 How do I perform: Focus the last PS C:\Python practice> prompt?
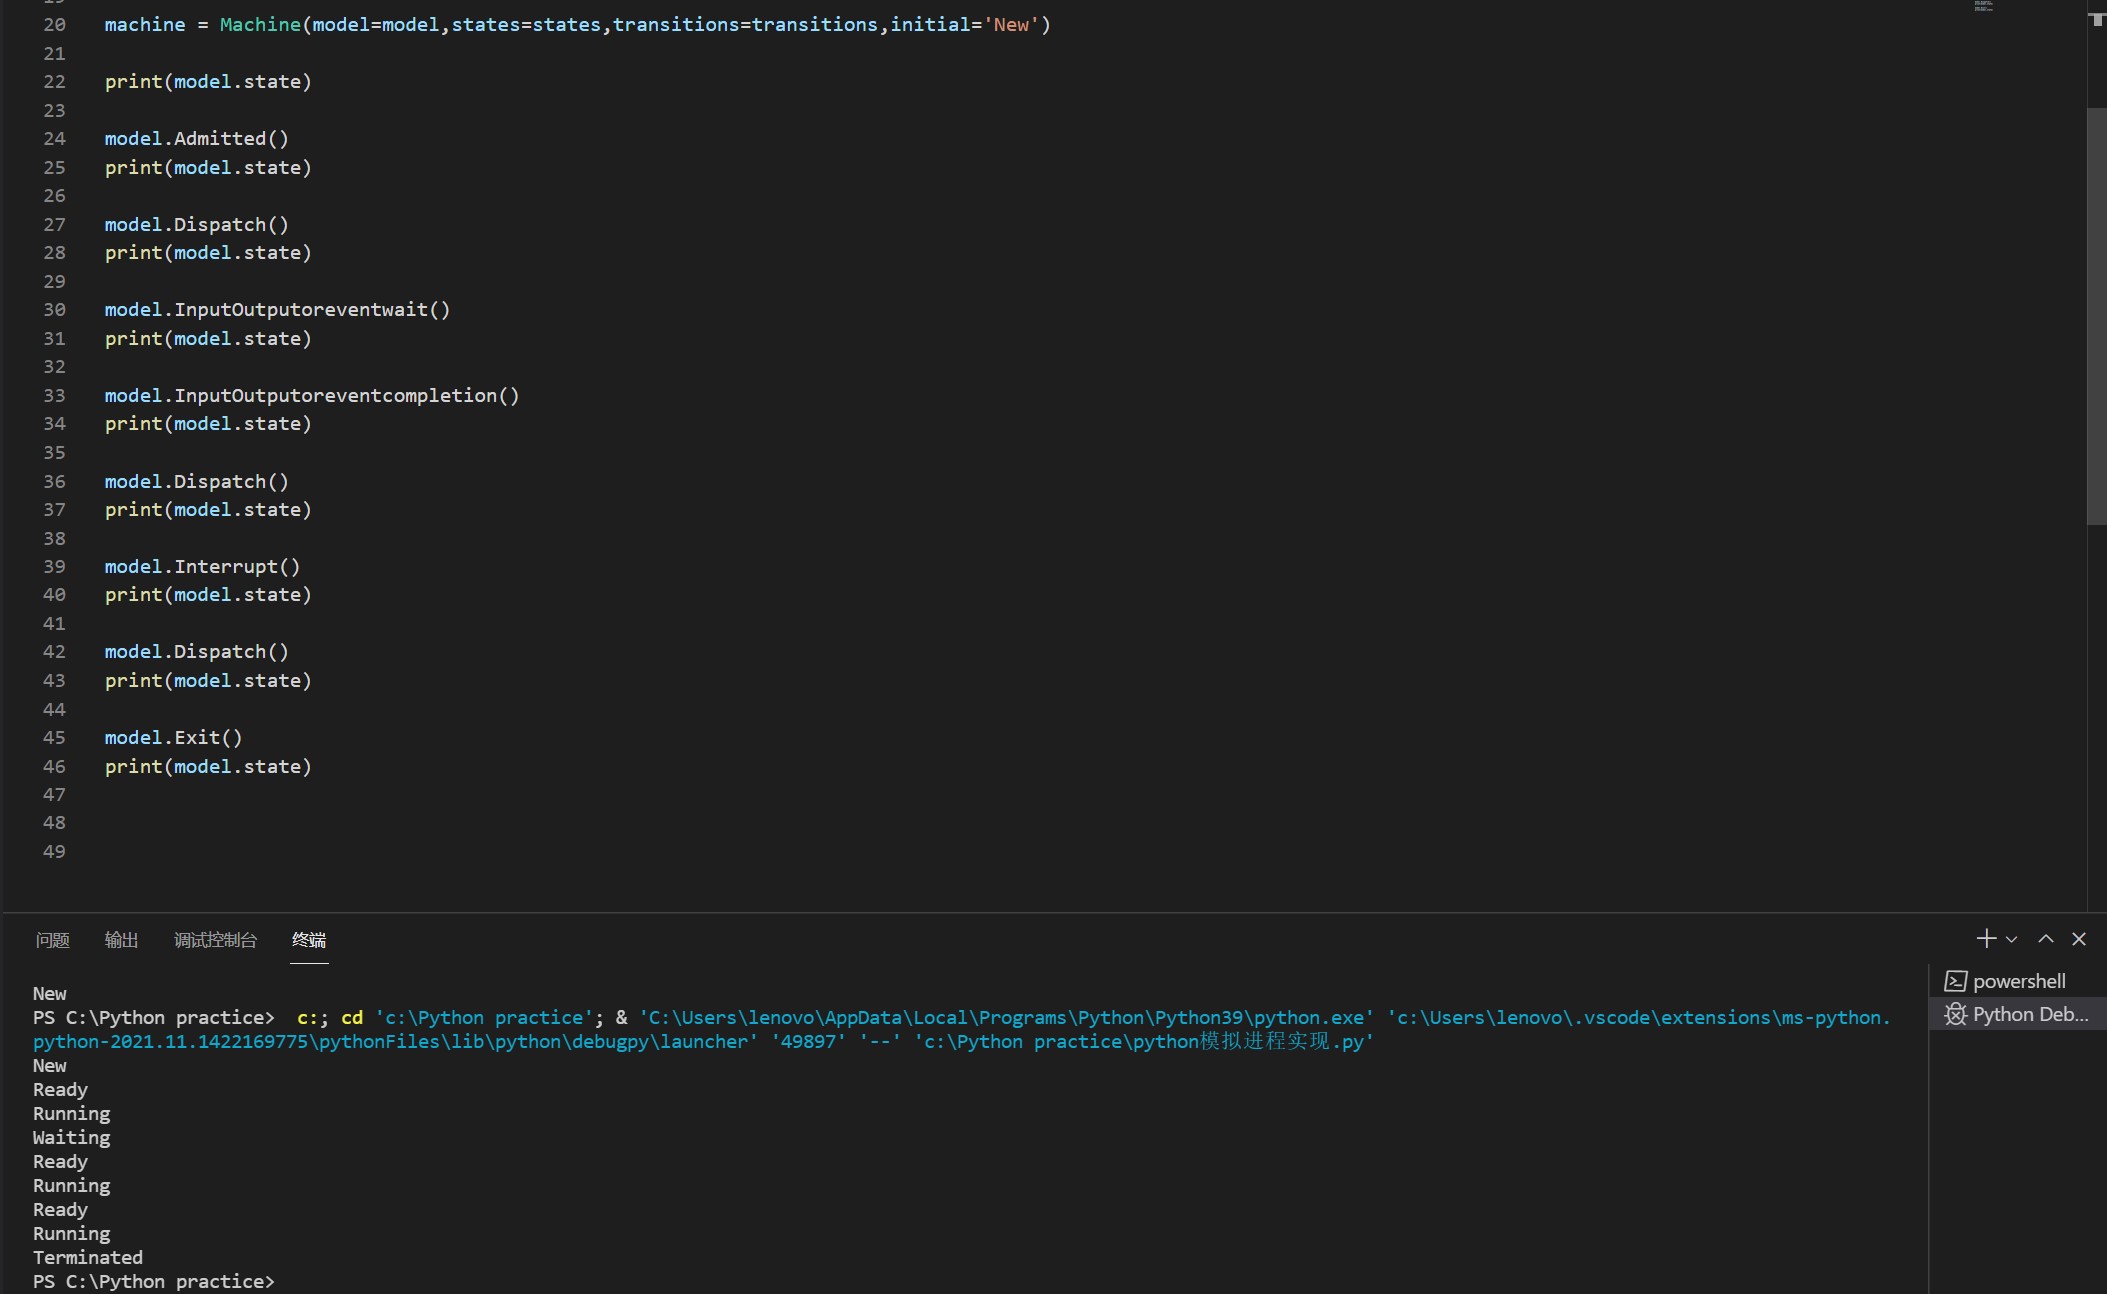[154, 1281]
